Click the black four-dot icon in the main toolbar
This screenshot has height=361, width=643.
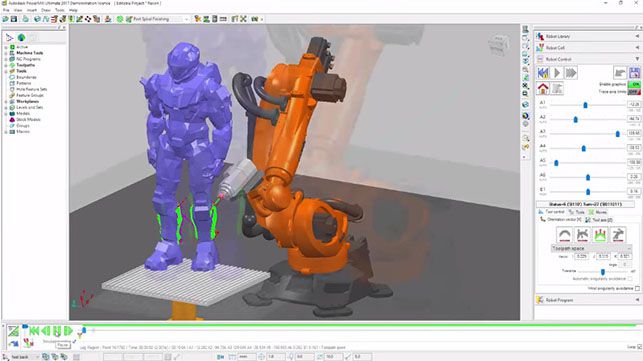point(88,19)
